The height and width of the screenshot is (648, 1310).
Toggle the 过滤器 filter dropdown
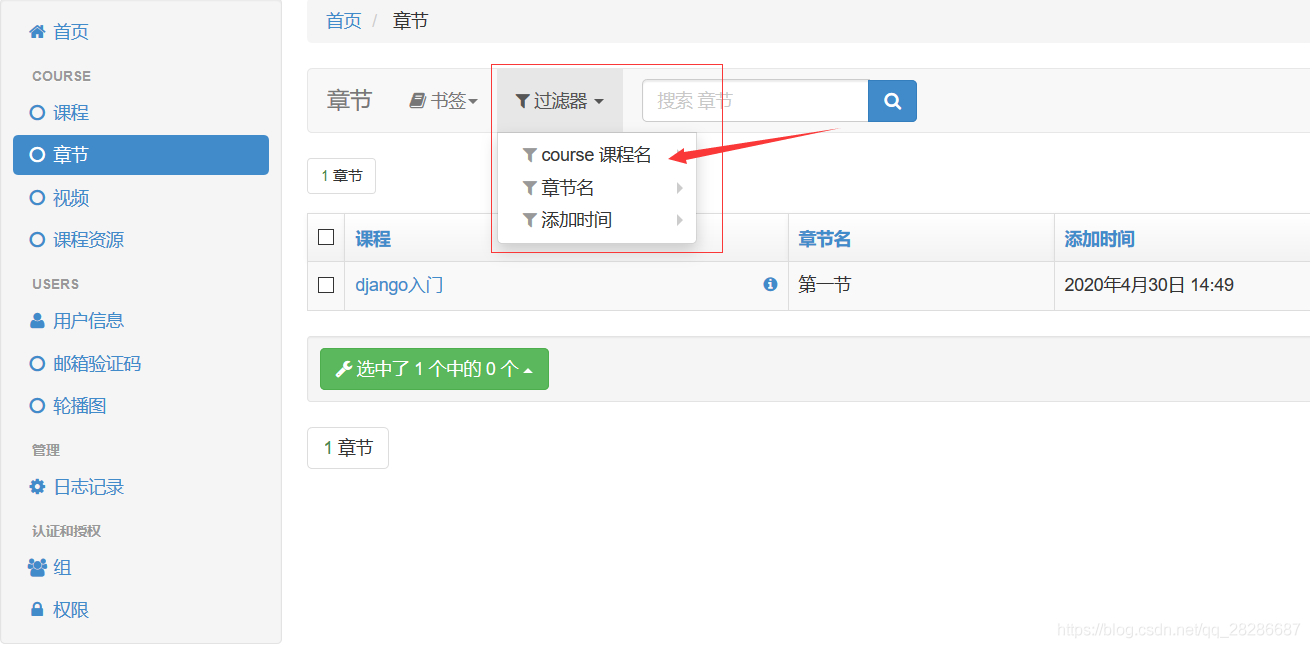tap(560, 101)
